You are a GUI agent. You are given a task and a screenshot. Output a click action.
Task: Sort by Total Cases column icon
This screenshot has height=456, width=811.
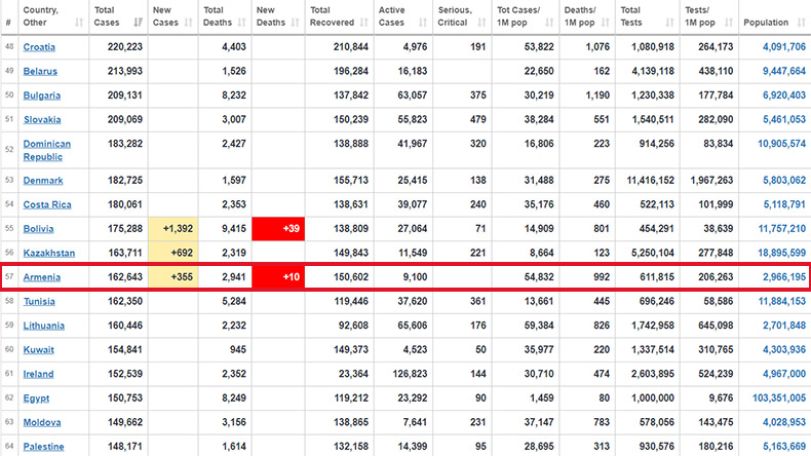pyautogui.click(x=138, y=22)
